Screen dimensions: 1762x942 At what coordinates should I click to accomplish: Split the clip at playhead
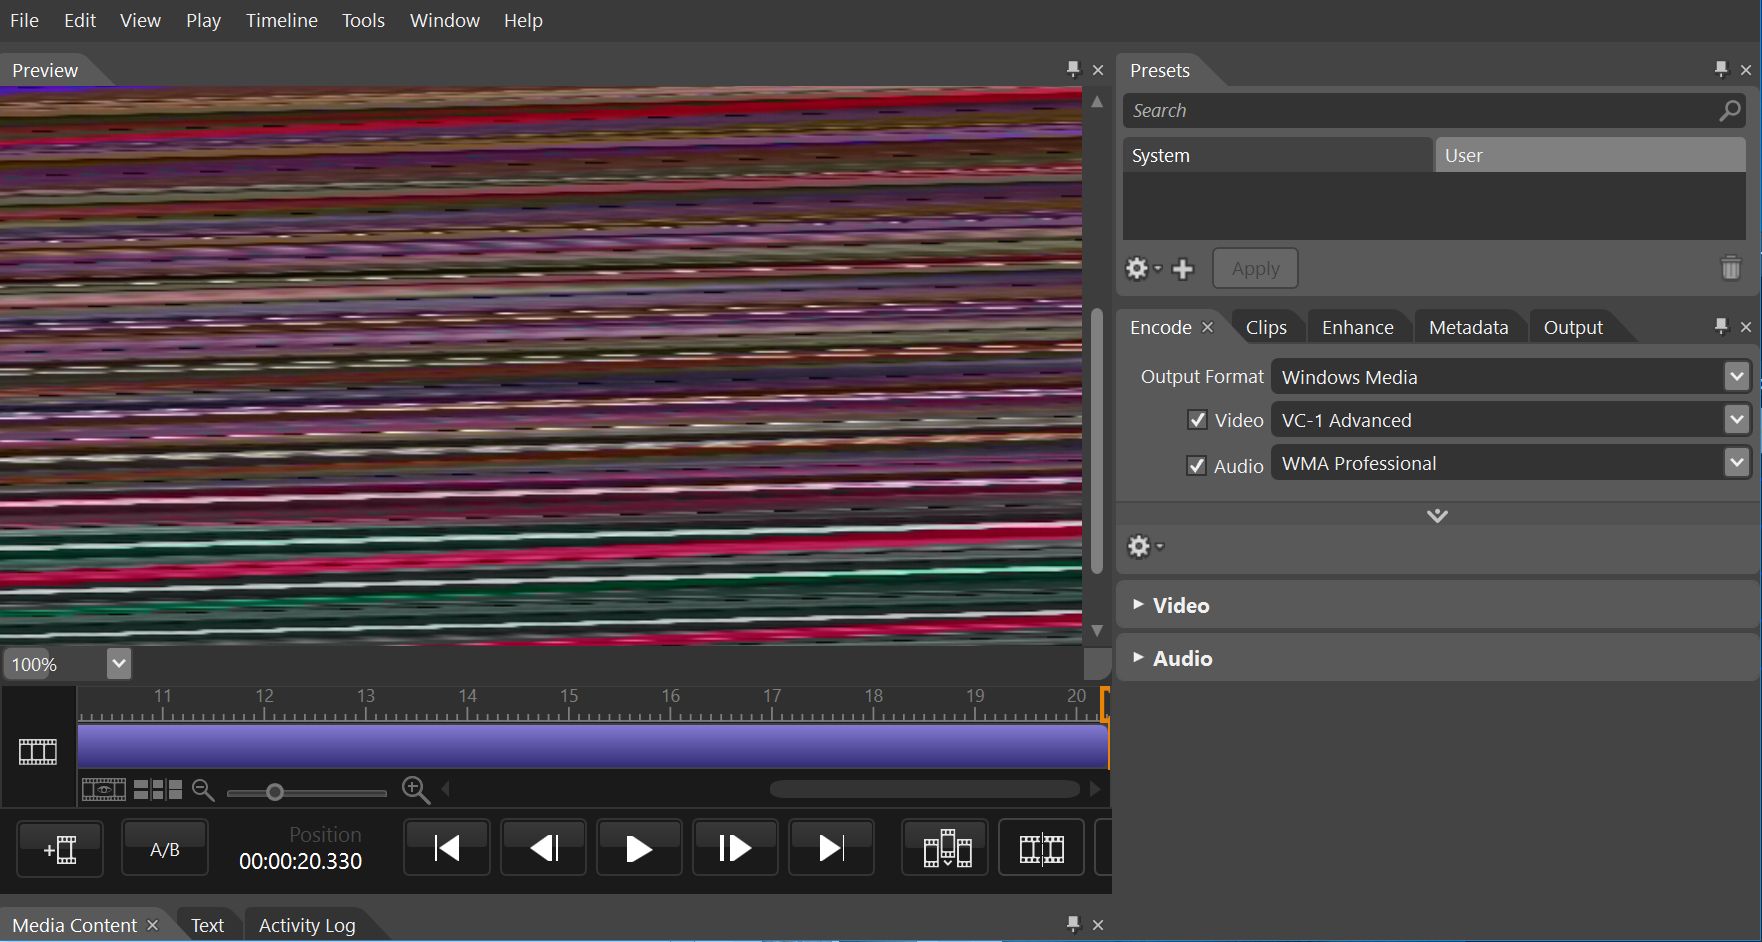pyautogui.click(x=1041, y=848)
